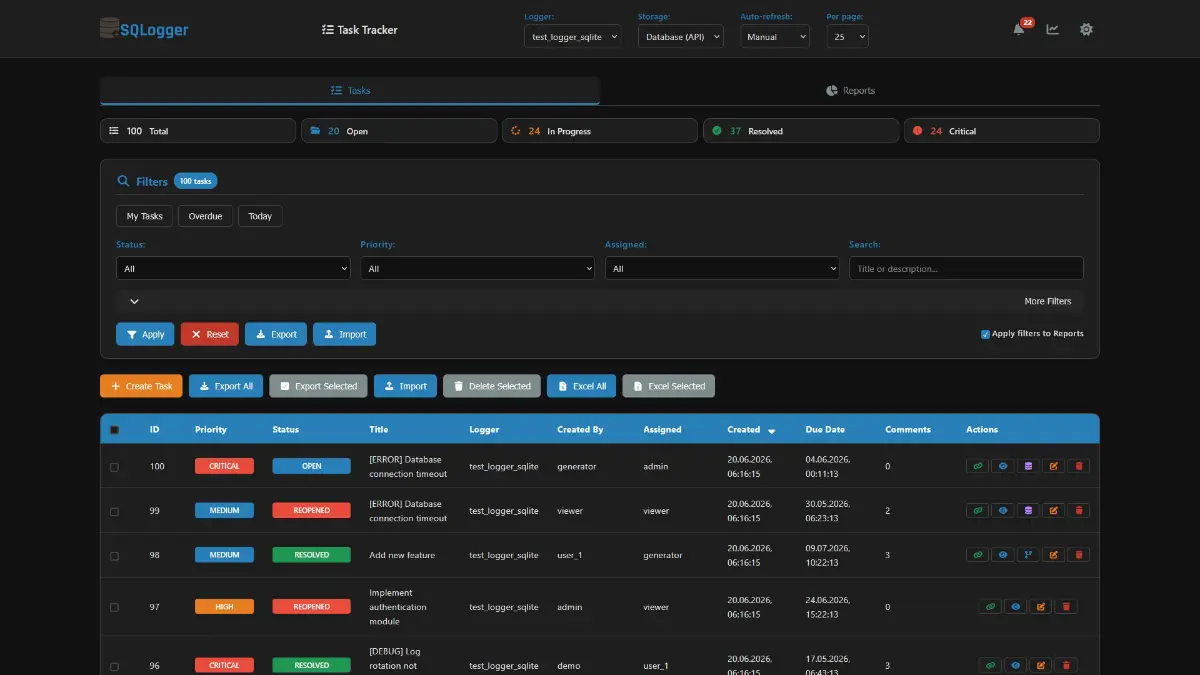Focus the Search title or description field

(966, 268)
